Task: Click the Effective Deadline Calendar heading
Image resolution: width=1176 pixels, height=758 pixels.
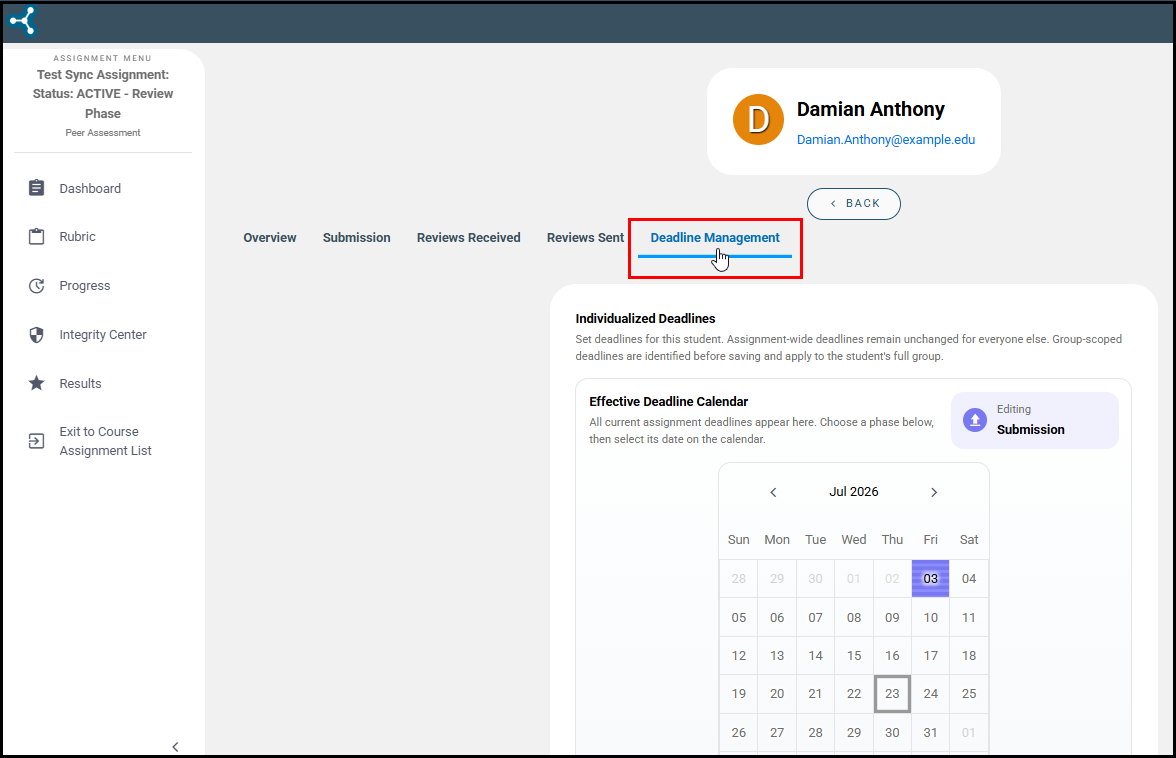Action: (x=668, y=402)
